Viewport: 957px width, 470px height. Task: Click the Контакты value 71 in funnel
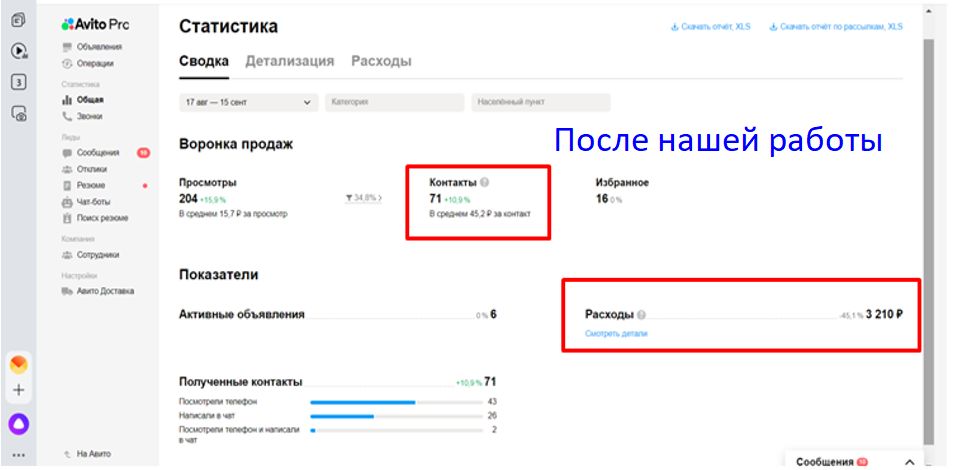[435, 198]
